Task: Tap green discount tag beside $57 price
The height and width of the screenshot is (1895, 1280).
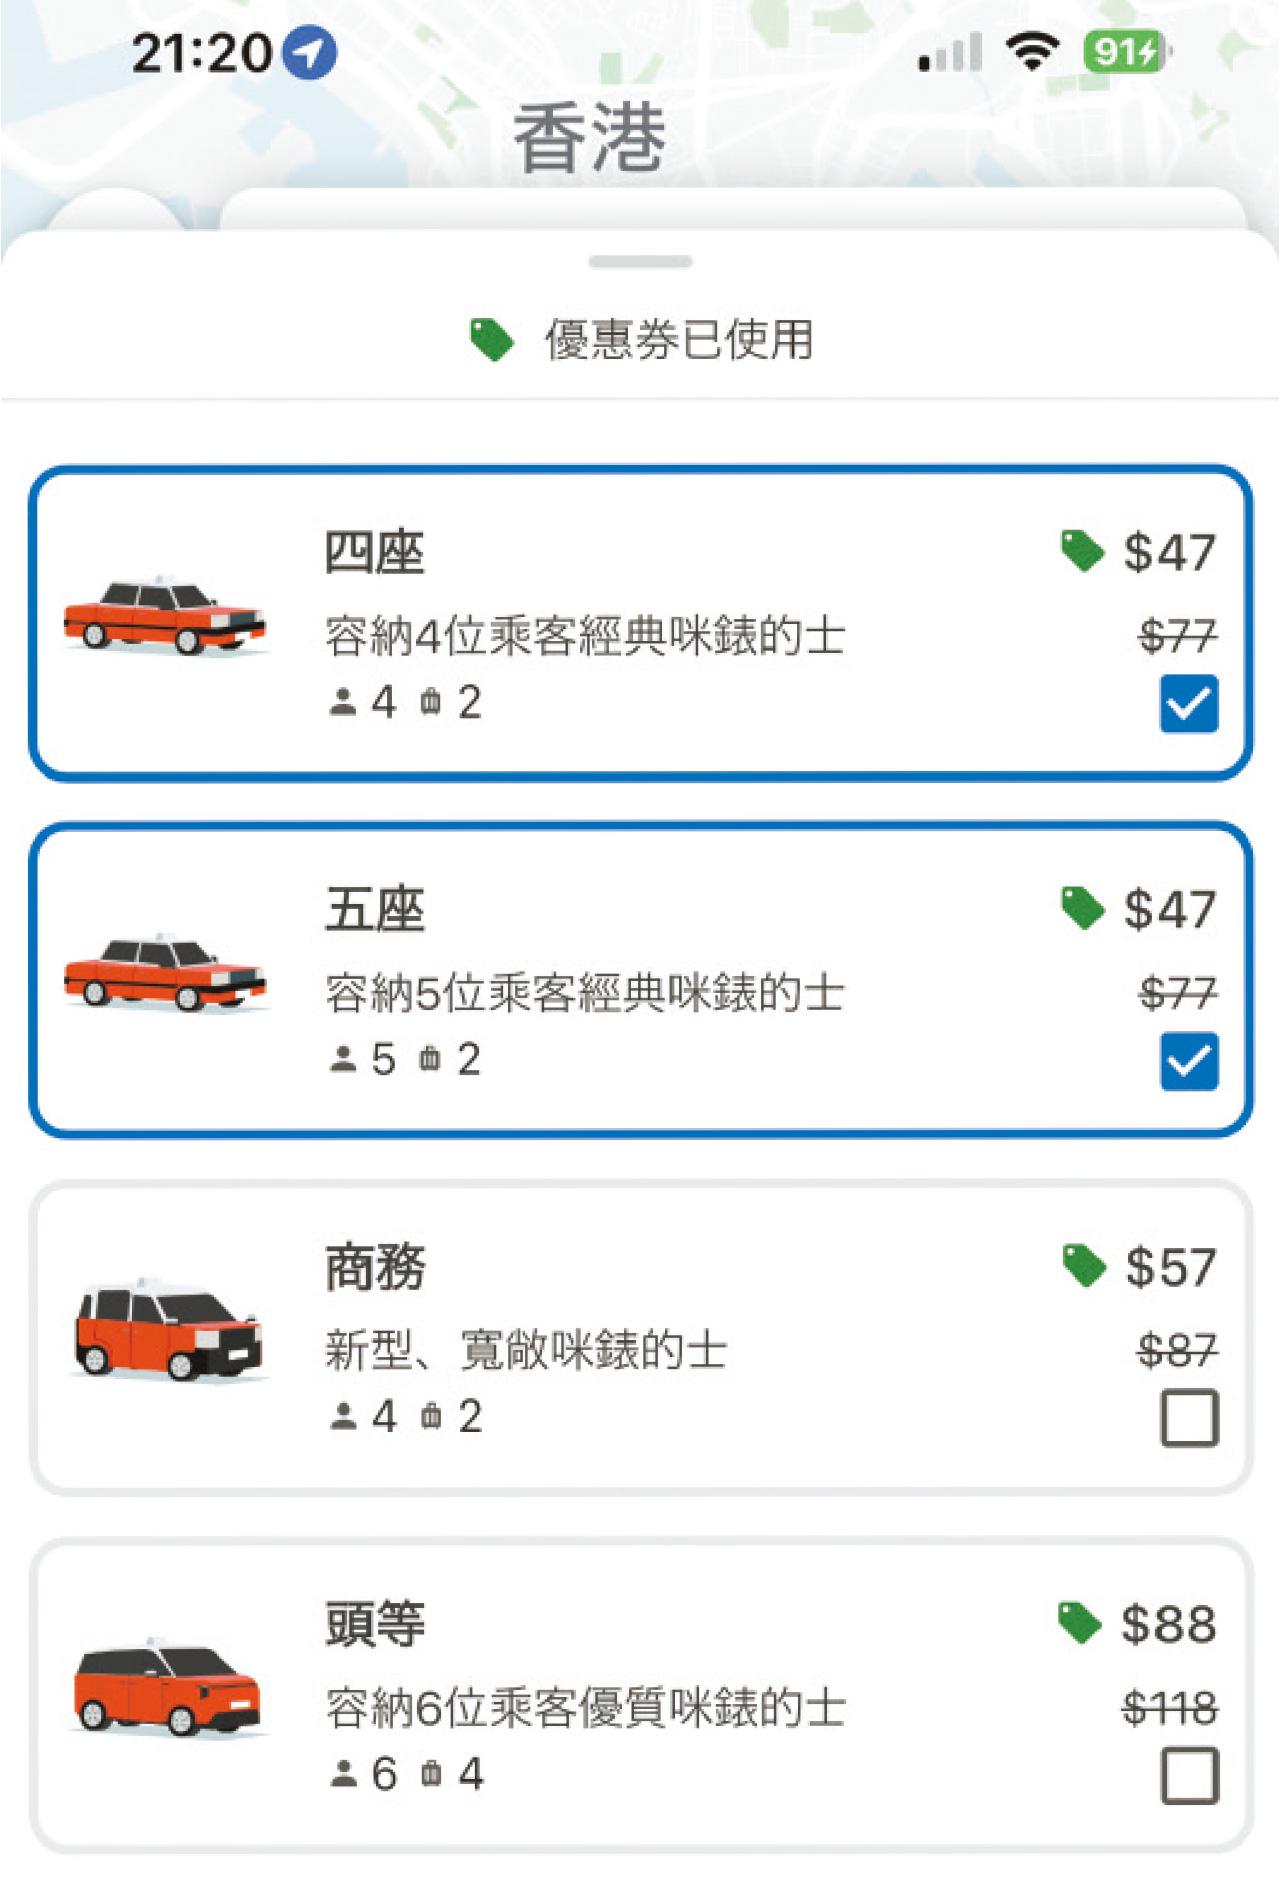Action: [1084, 1266]
